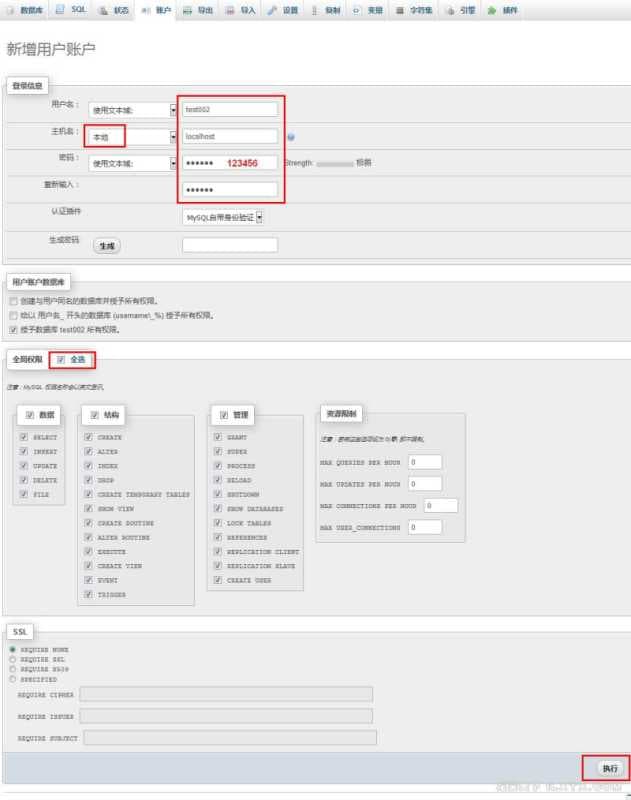The height and width of the screenshot is (800, 631).
Task: Click the Import (导入) tab icon
Action: pyautogui.click(x=231, y=10)
